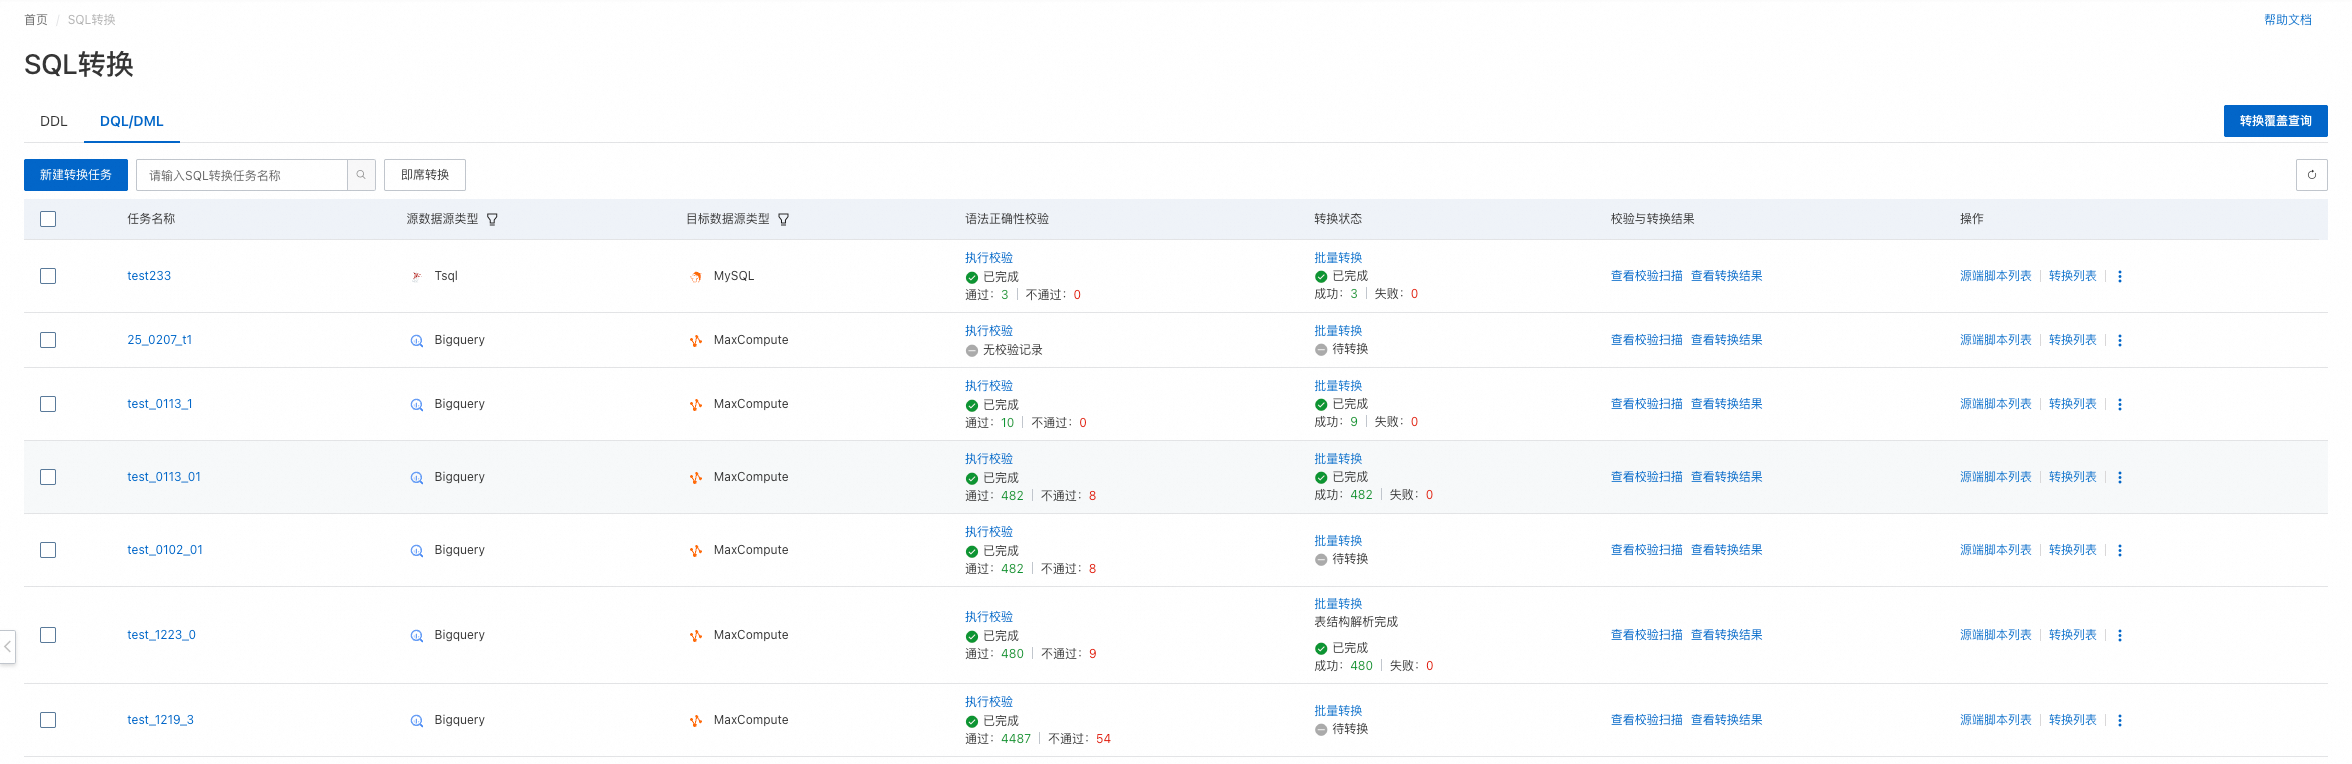Check the 25_0207_t1 row checkbox
This screenshot has height=764, width=2352.
[48, 340]
